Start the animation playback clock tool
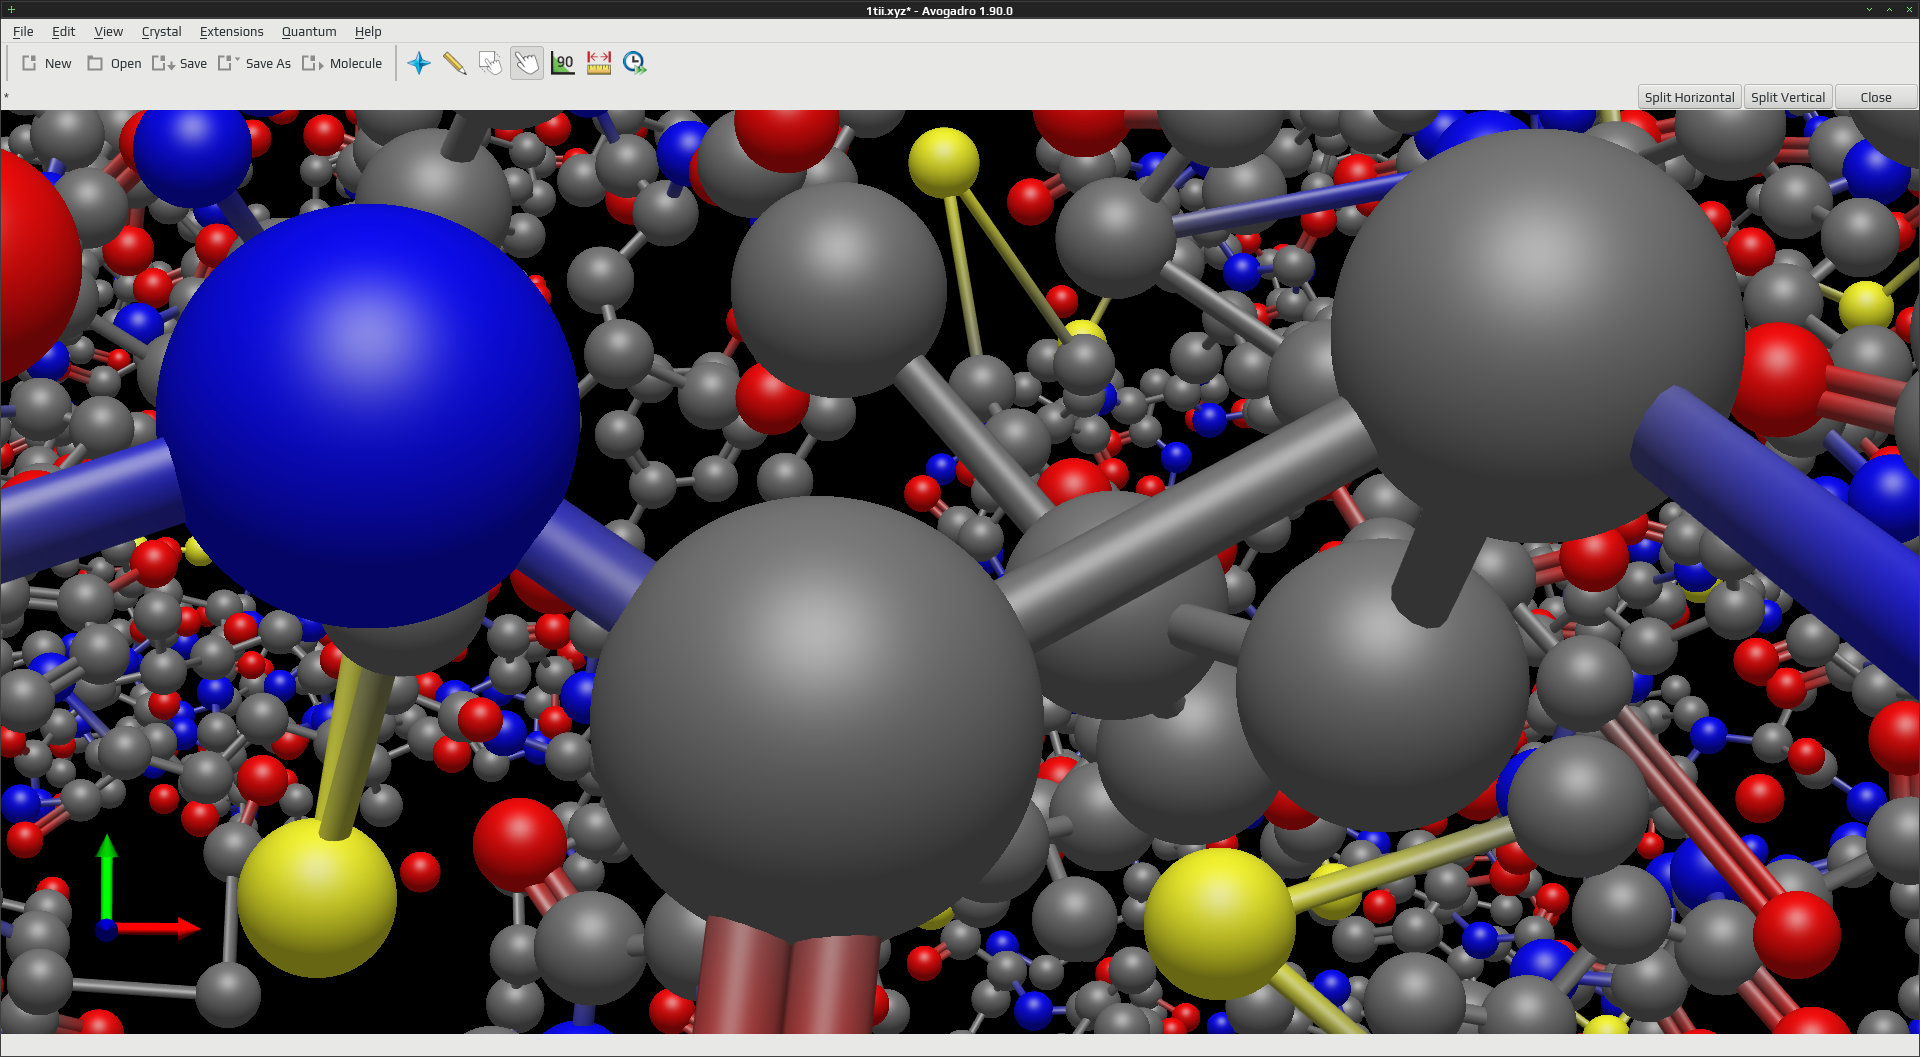This screenshot has width=1920, height=1057. pos(635,63)
